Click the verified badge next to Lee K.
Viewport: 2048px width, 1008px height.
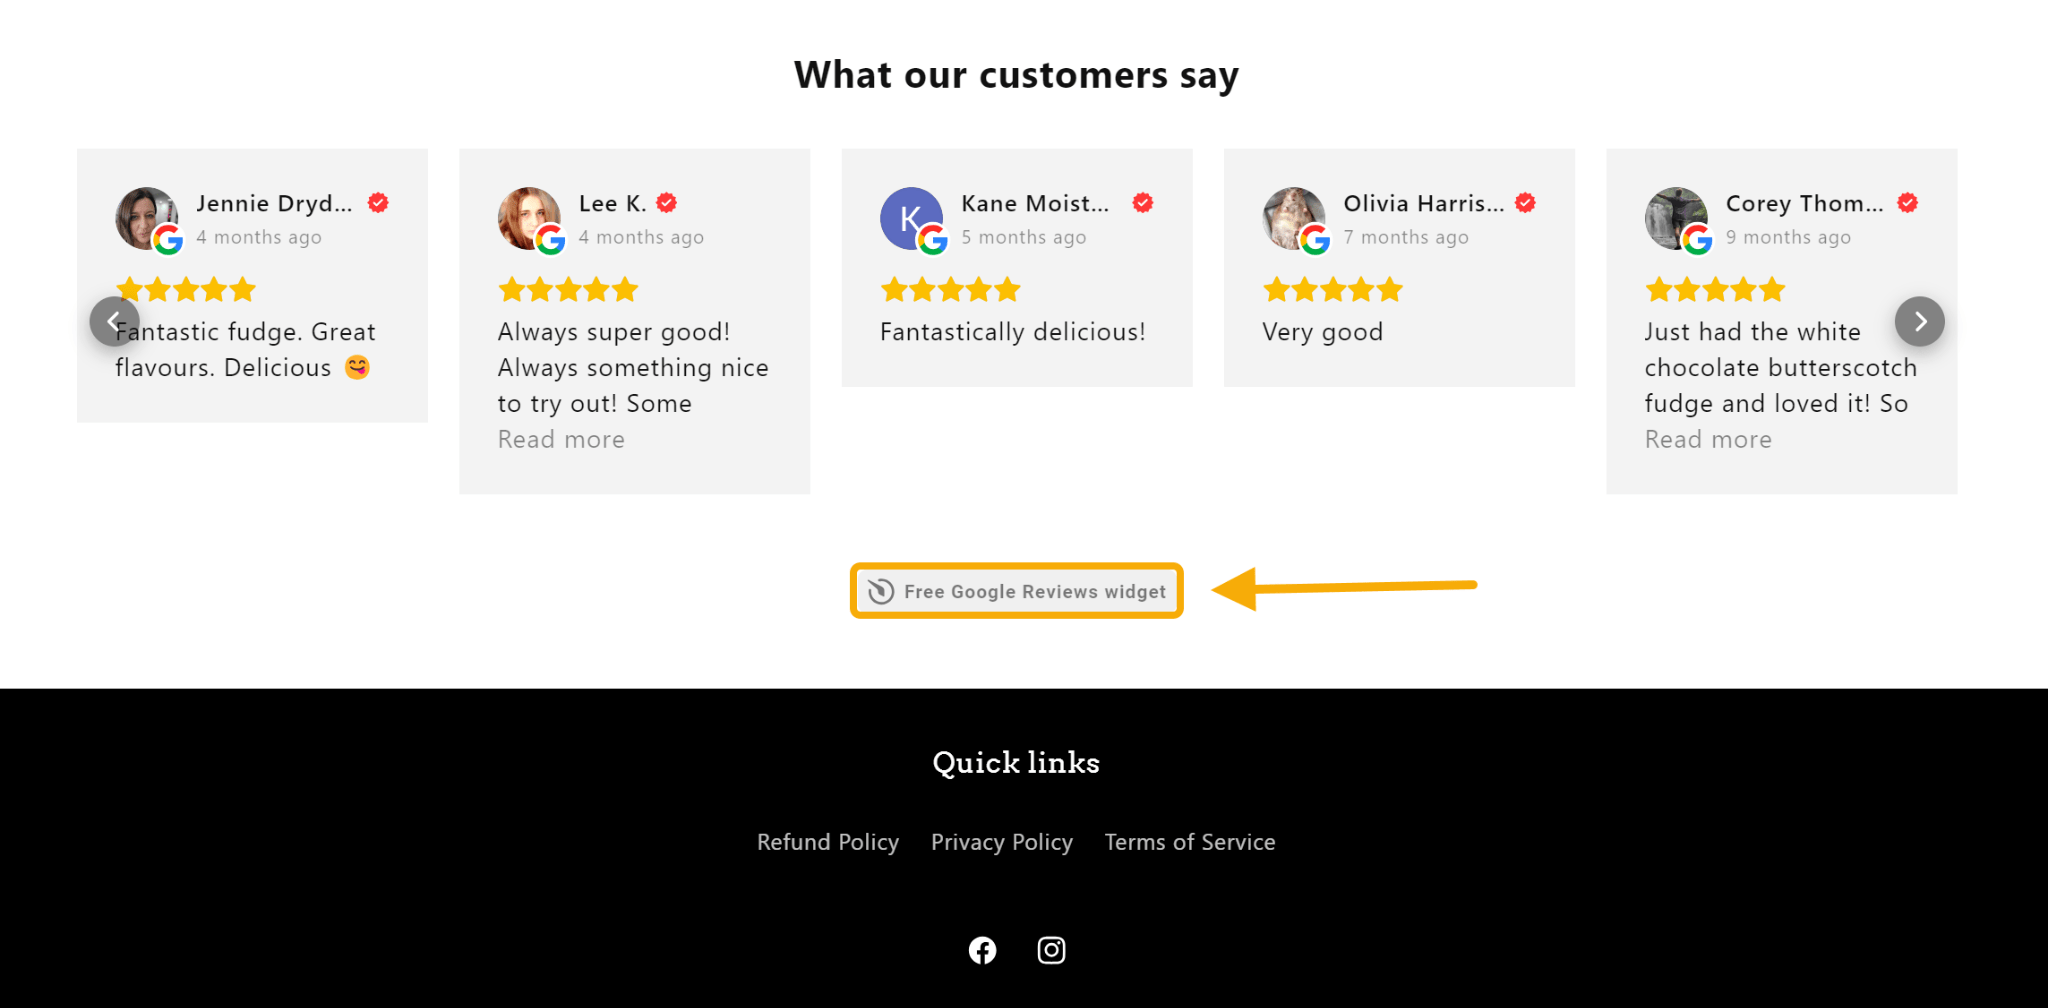[x=667, y=202]
